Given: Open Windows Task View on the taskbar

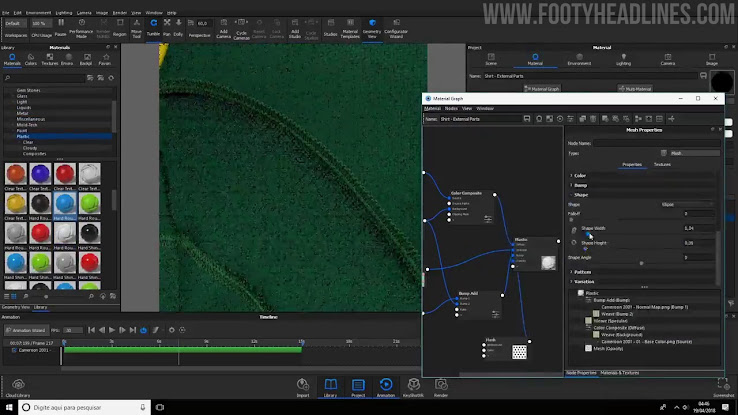Looking at the screenshot, I should point(160,407).
